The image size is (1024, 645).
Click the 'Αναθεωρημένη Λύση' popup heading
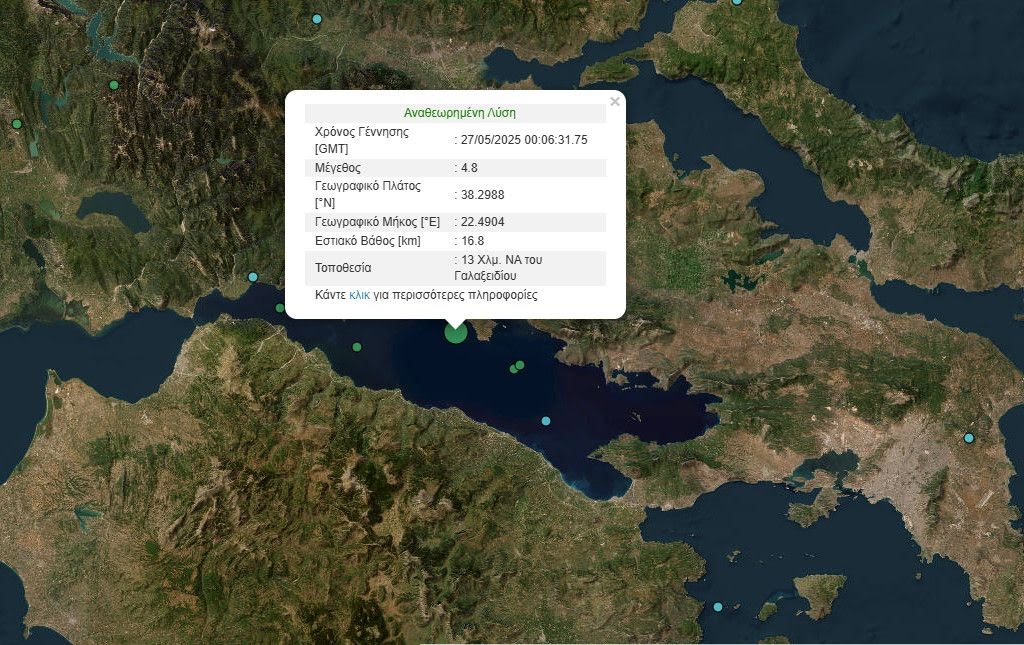tap(460, 113)
